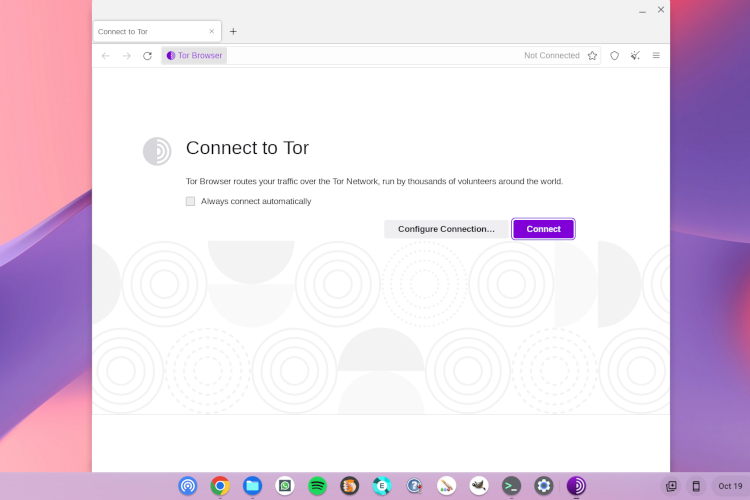Screen dimensions: 750x500
Task: Open the orange hand icon app in shelf
Action: pos(350,486)
